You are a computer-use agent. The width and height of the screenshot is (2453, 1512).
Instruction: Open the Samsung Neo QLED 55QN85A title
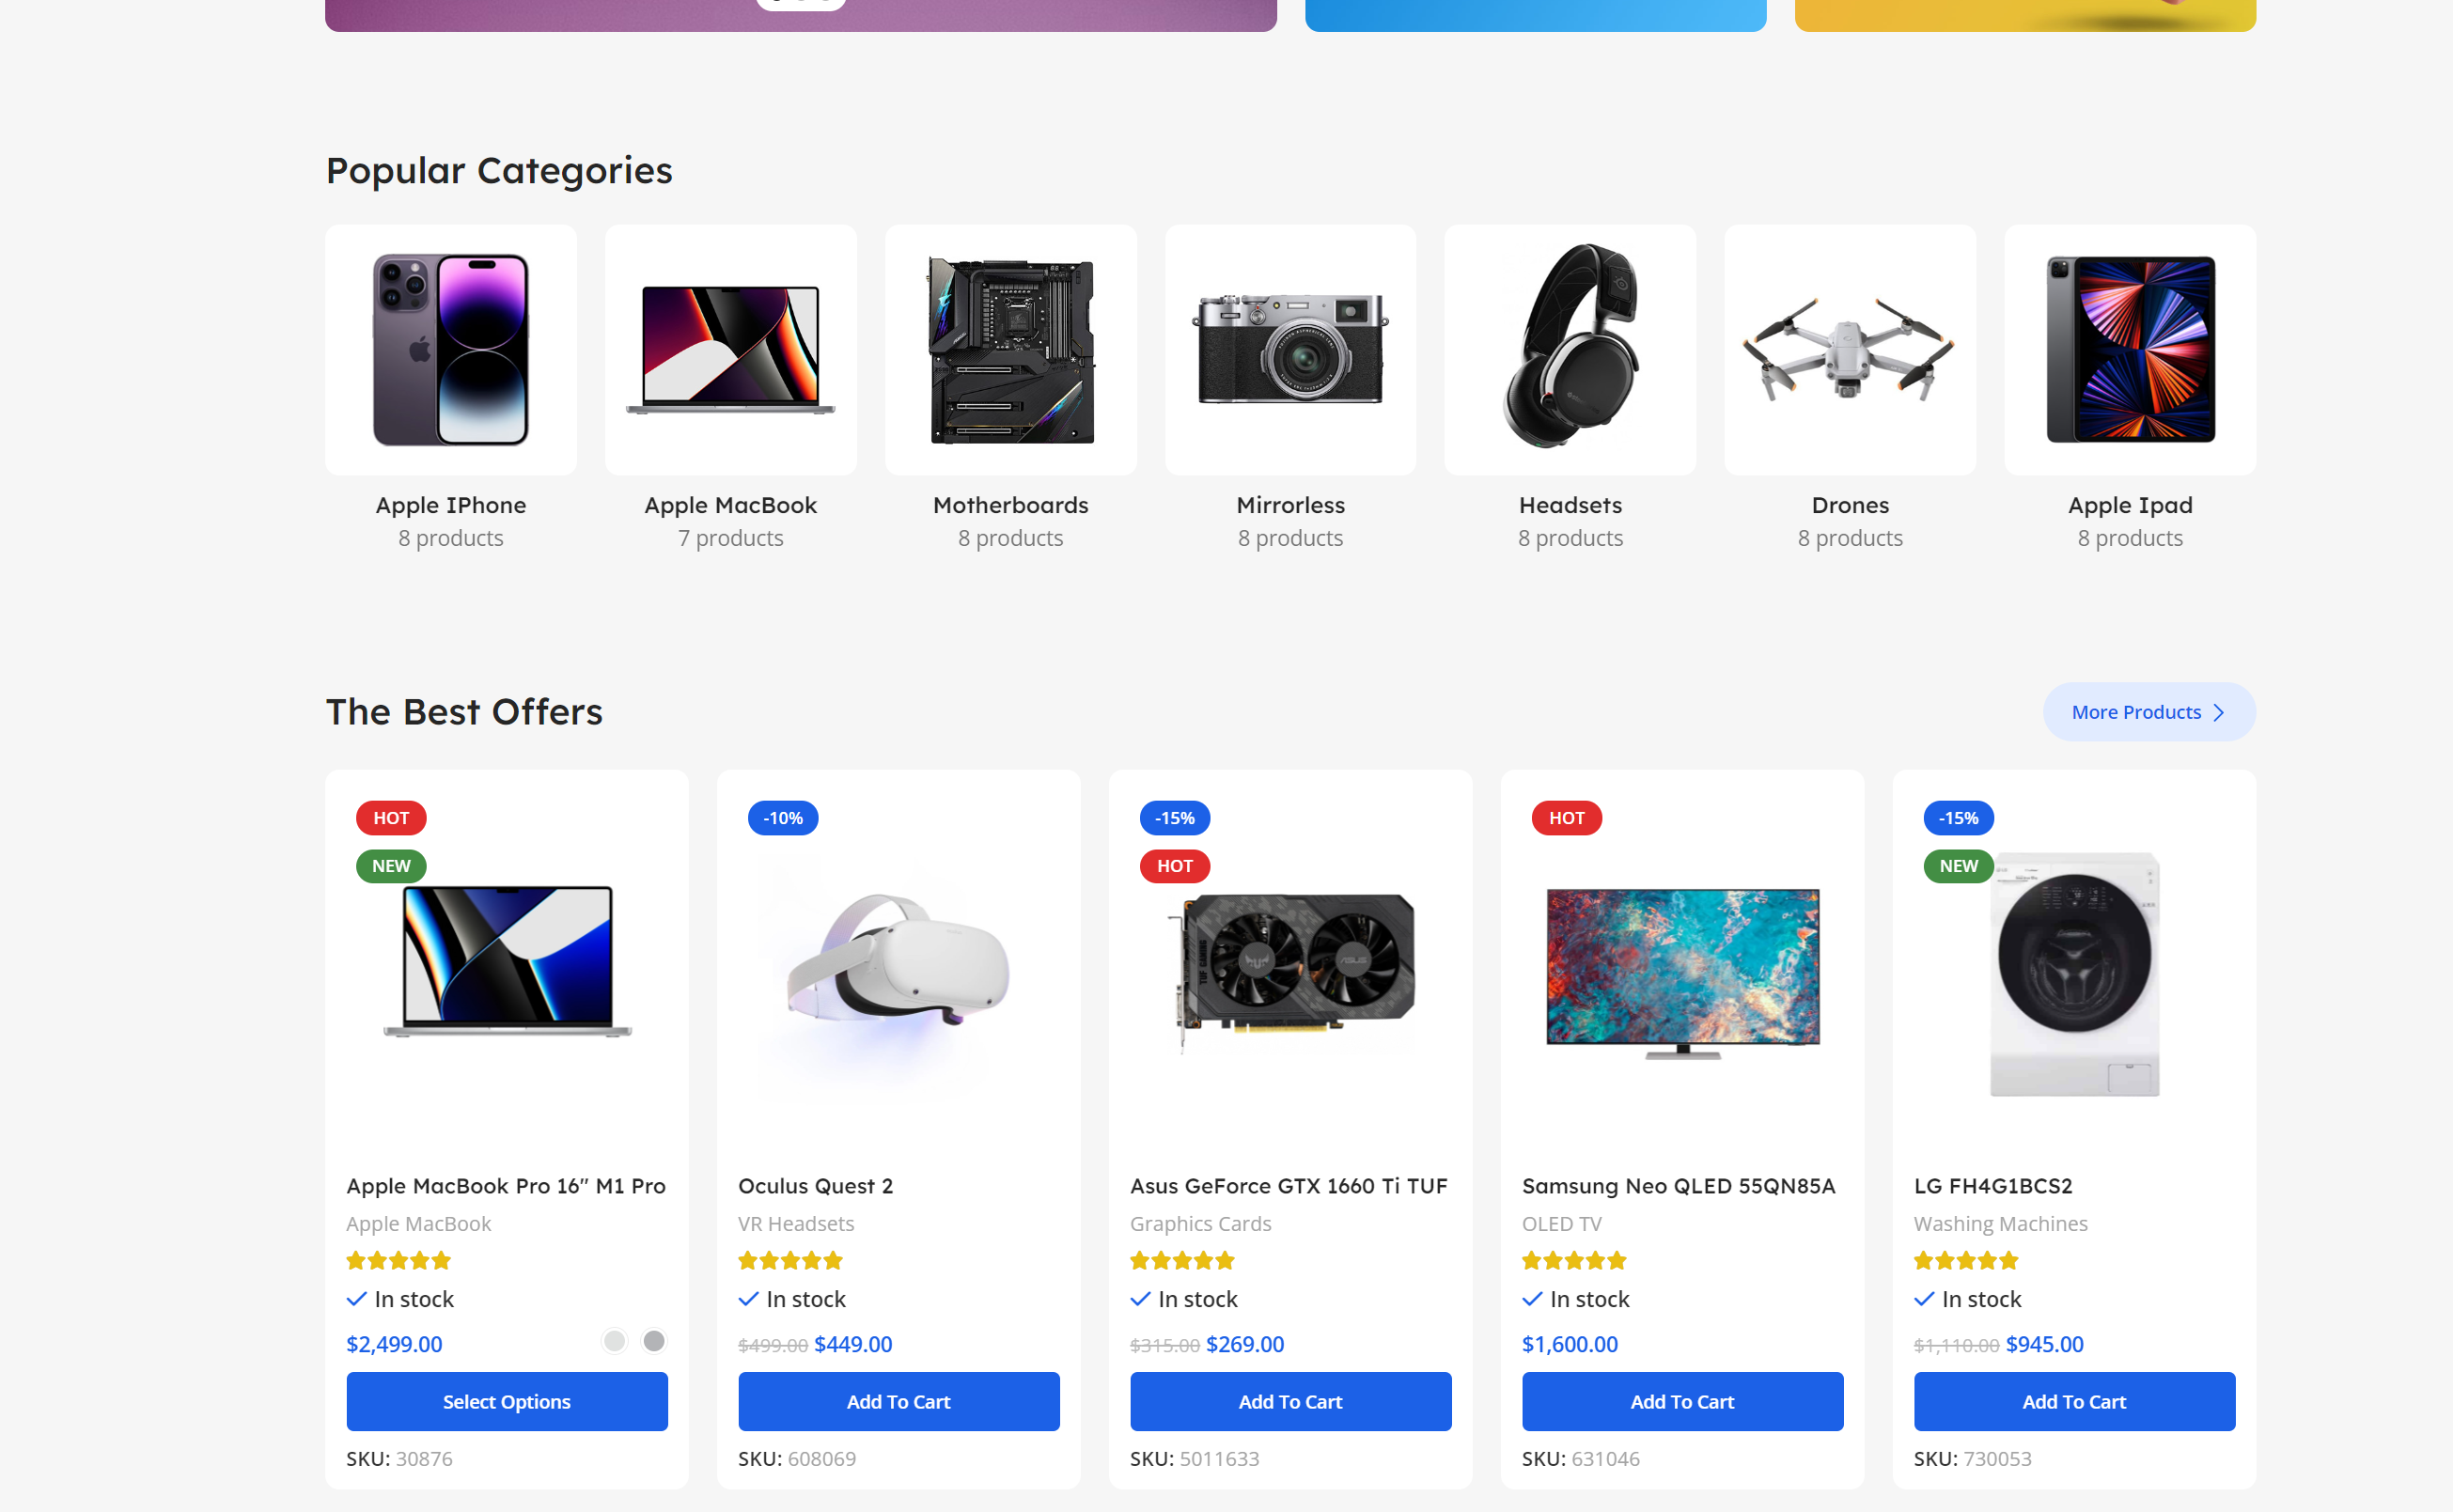1679,1186
